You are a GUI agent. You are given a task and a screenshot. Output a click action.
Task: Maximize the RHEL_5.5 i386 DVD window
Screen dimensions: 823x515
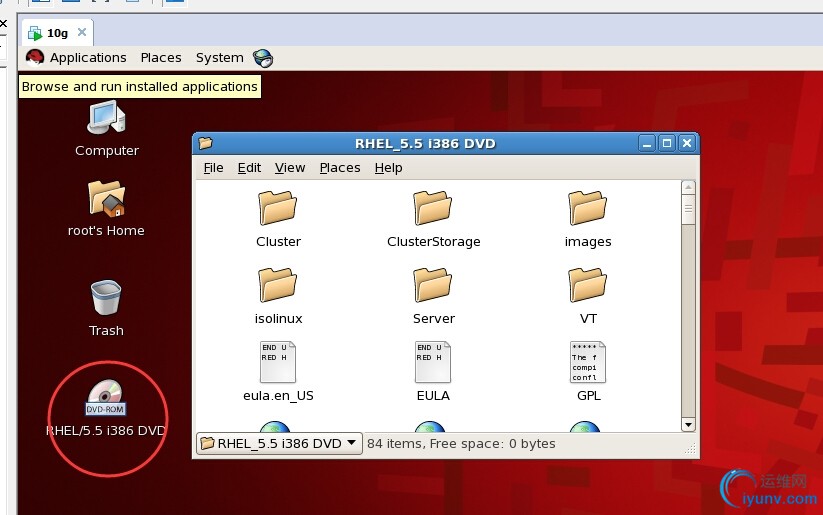click(667, 143)
